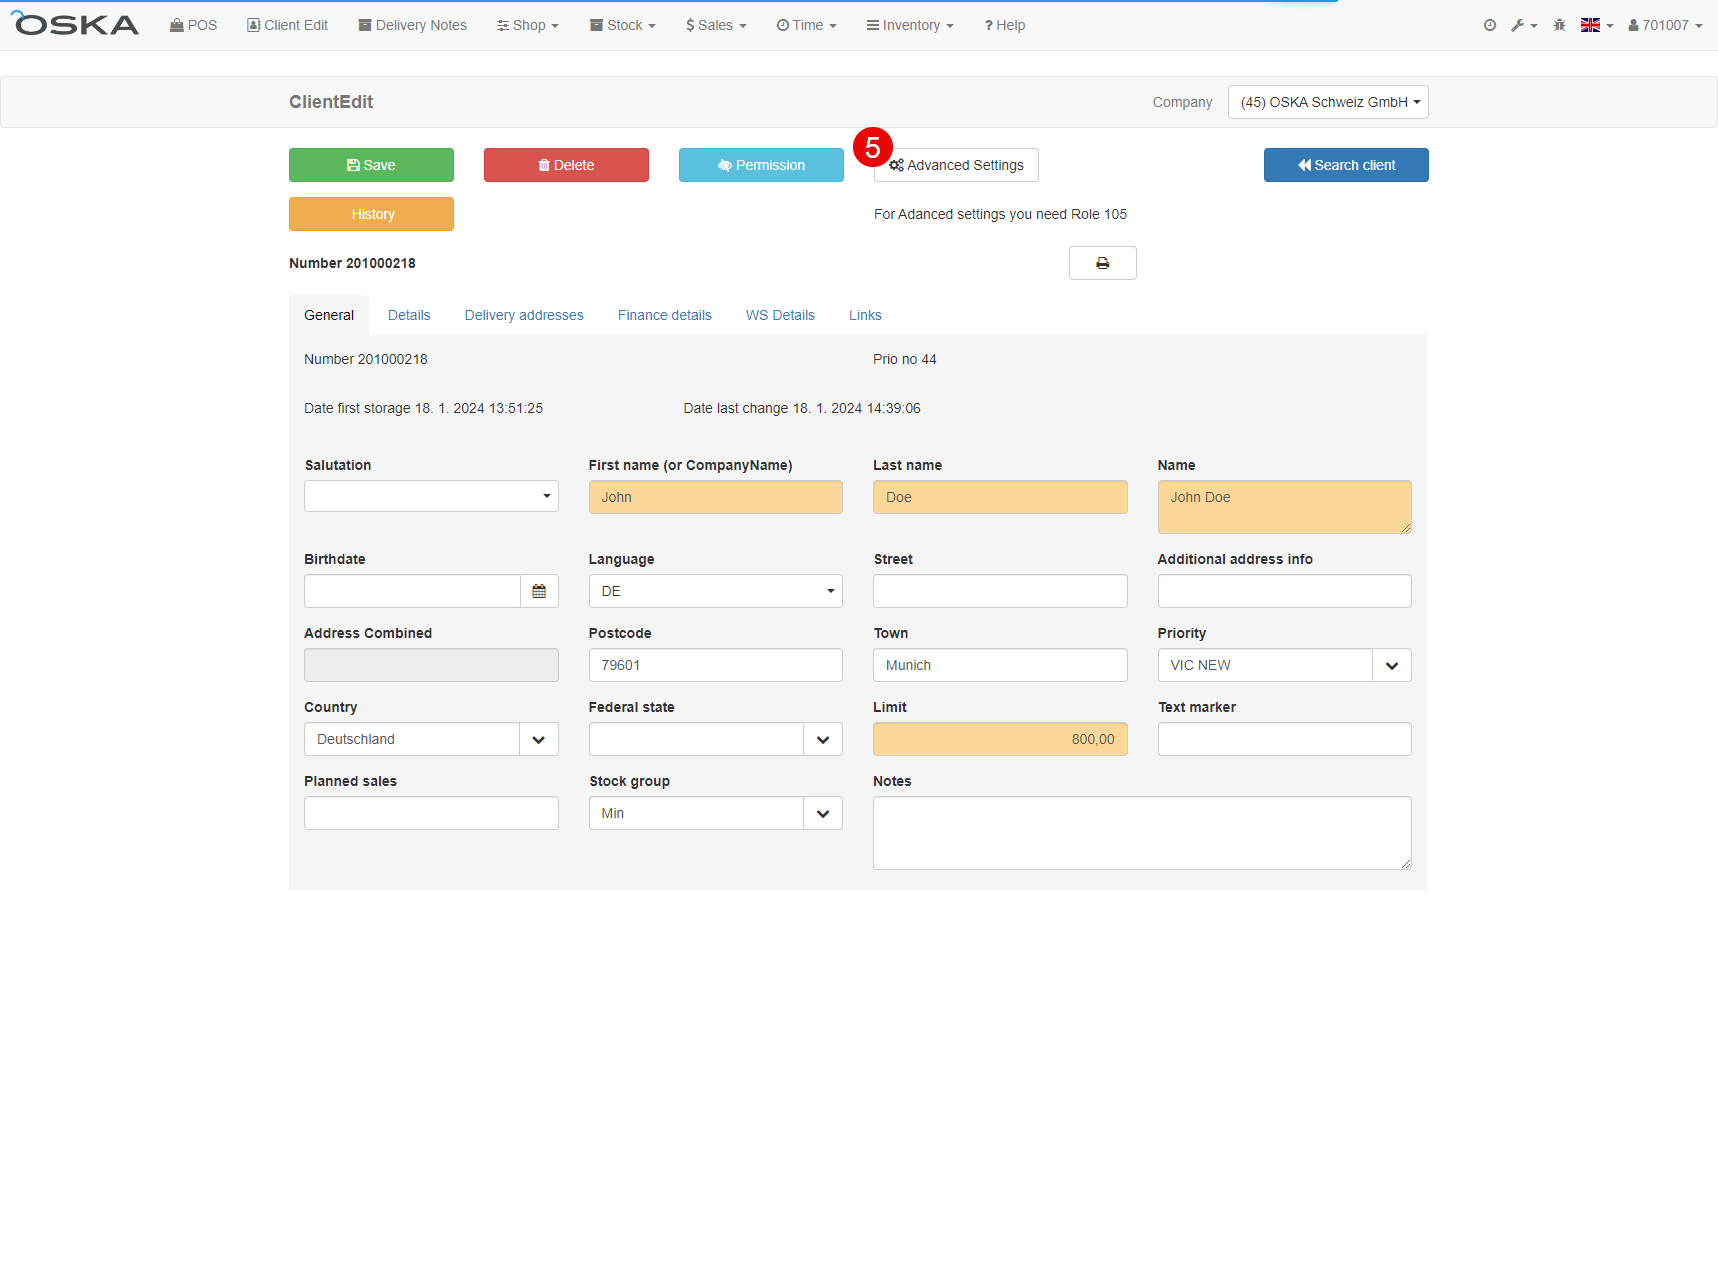Delete the client
Image resolution: width=1718 pixels, height=1270 pixels.
[566, 165]
